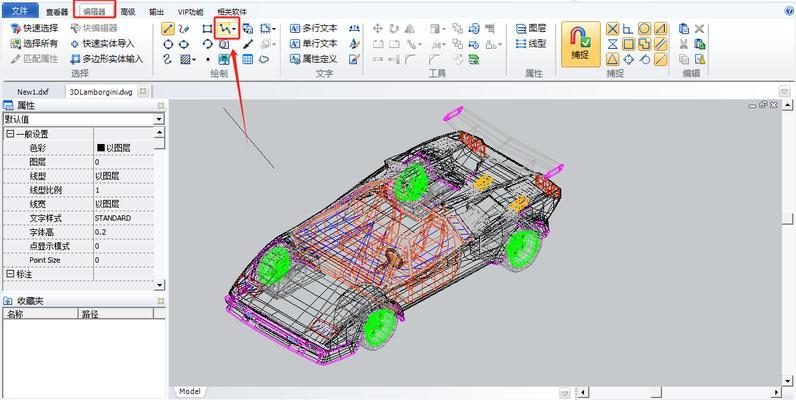Viewport: 796px width, 400px height.
Task: Open the 文件 menu tab
Action: (20, 10)
